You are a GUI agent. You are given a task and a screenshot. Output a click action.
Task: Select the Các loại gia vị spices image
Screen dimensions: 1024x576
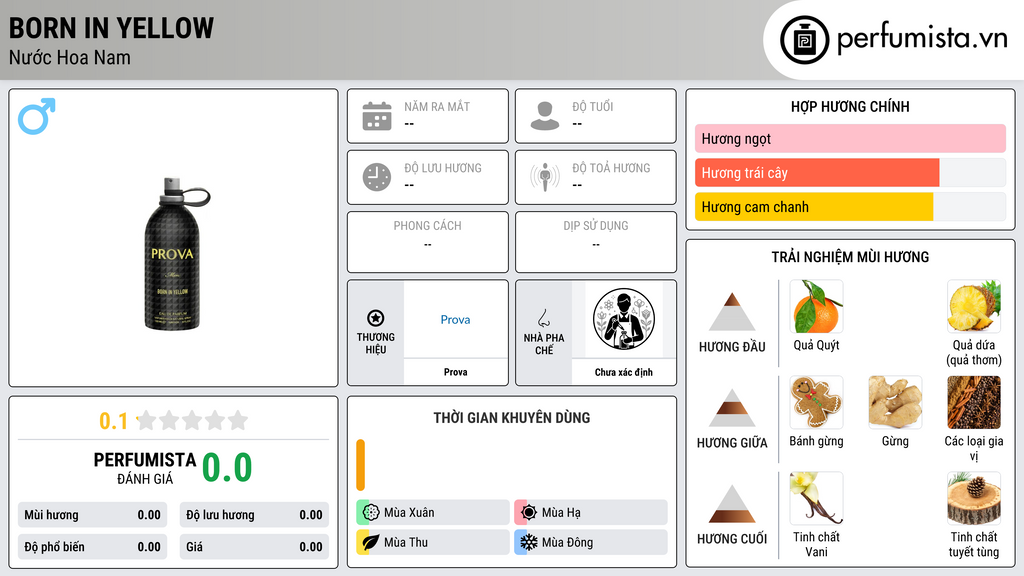[x=974, y=402]
